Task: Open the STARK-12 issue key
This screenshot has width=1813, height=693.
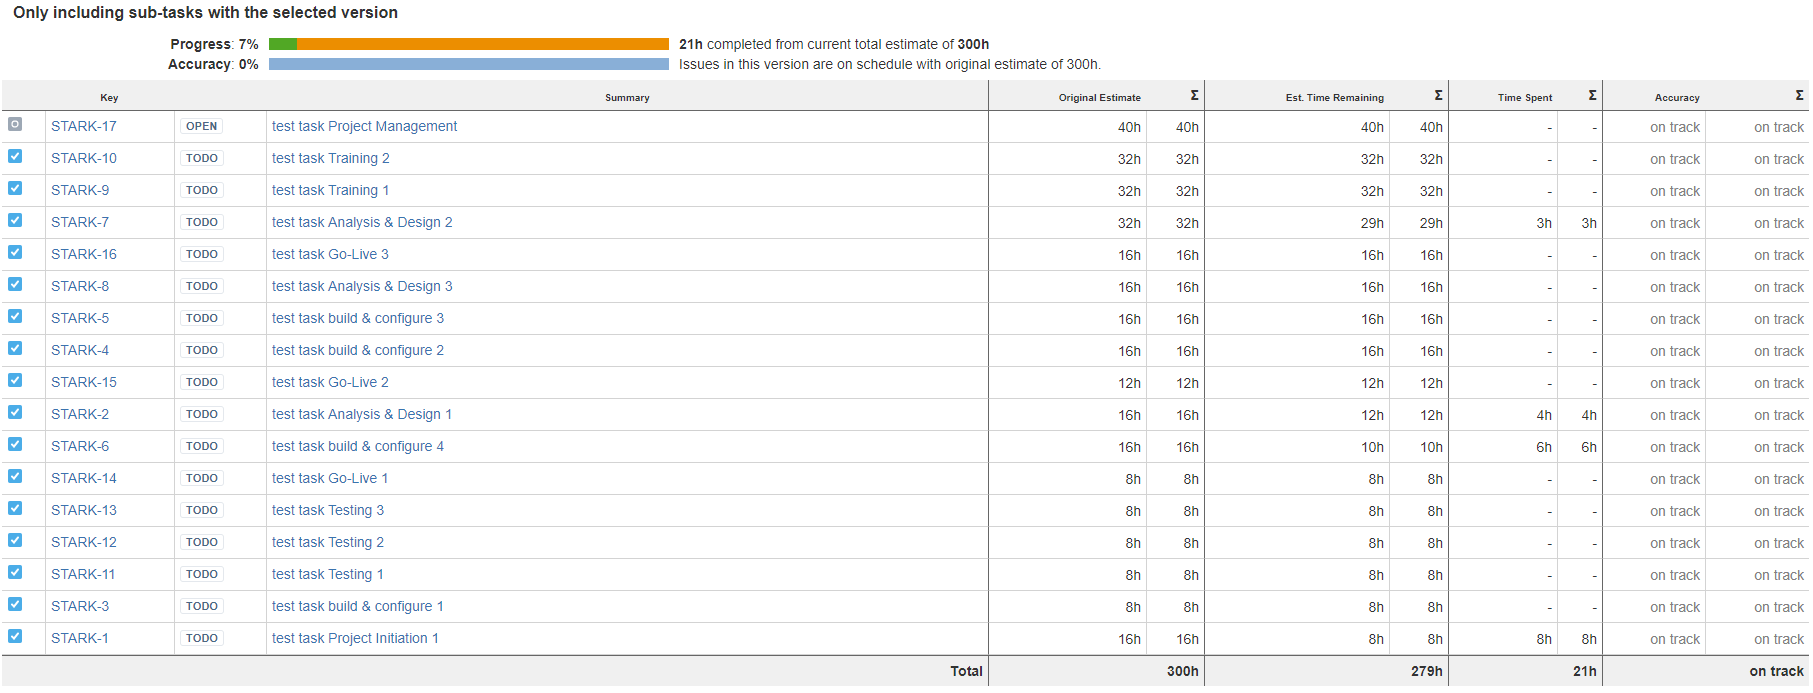Action: click(84, 542)
